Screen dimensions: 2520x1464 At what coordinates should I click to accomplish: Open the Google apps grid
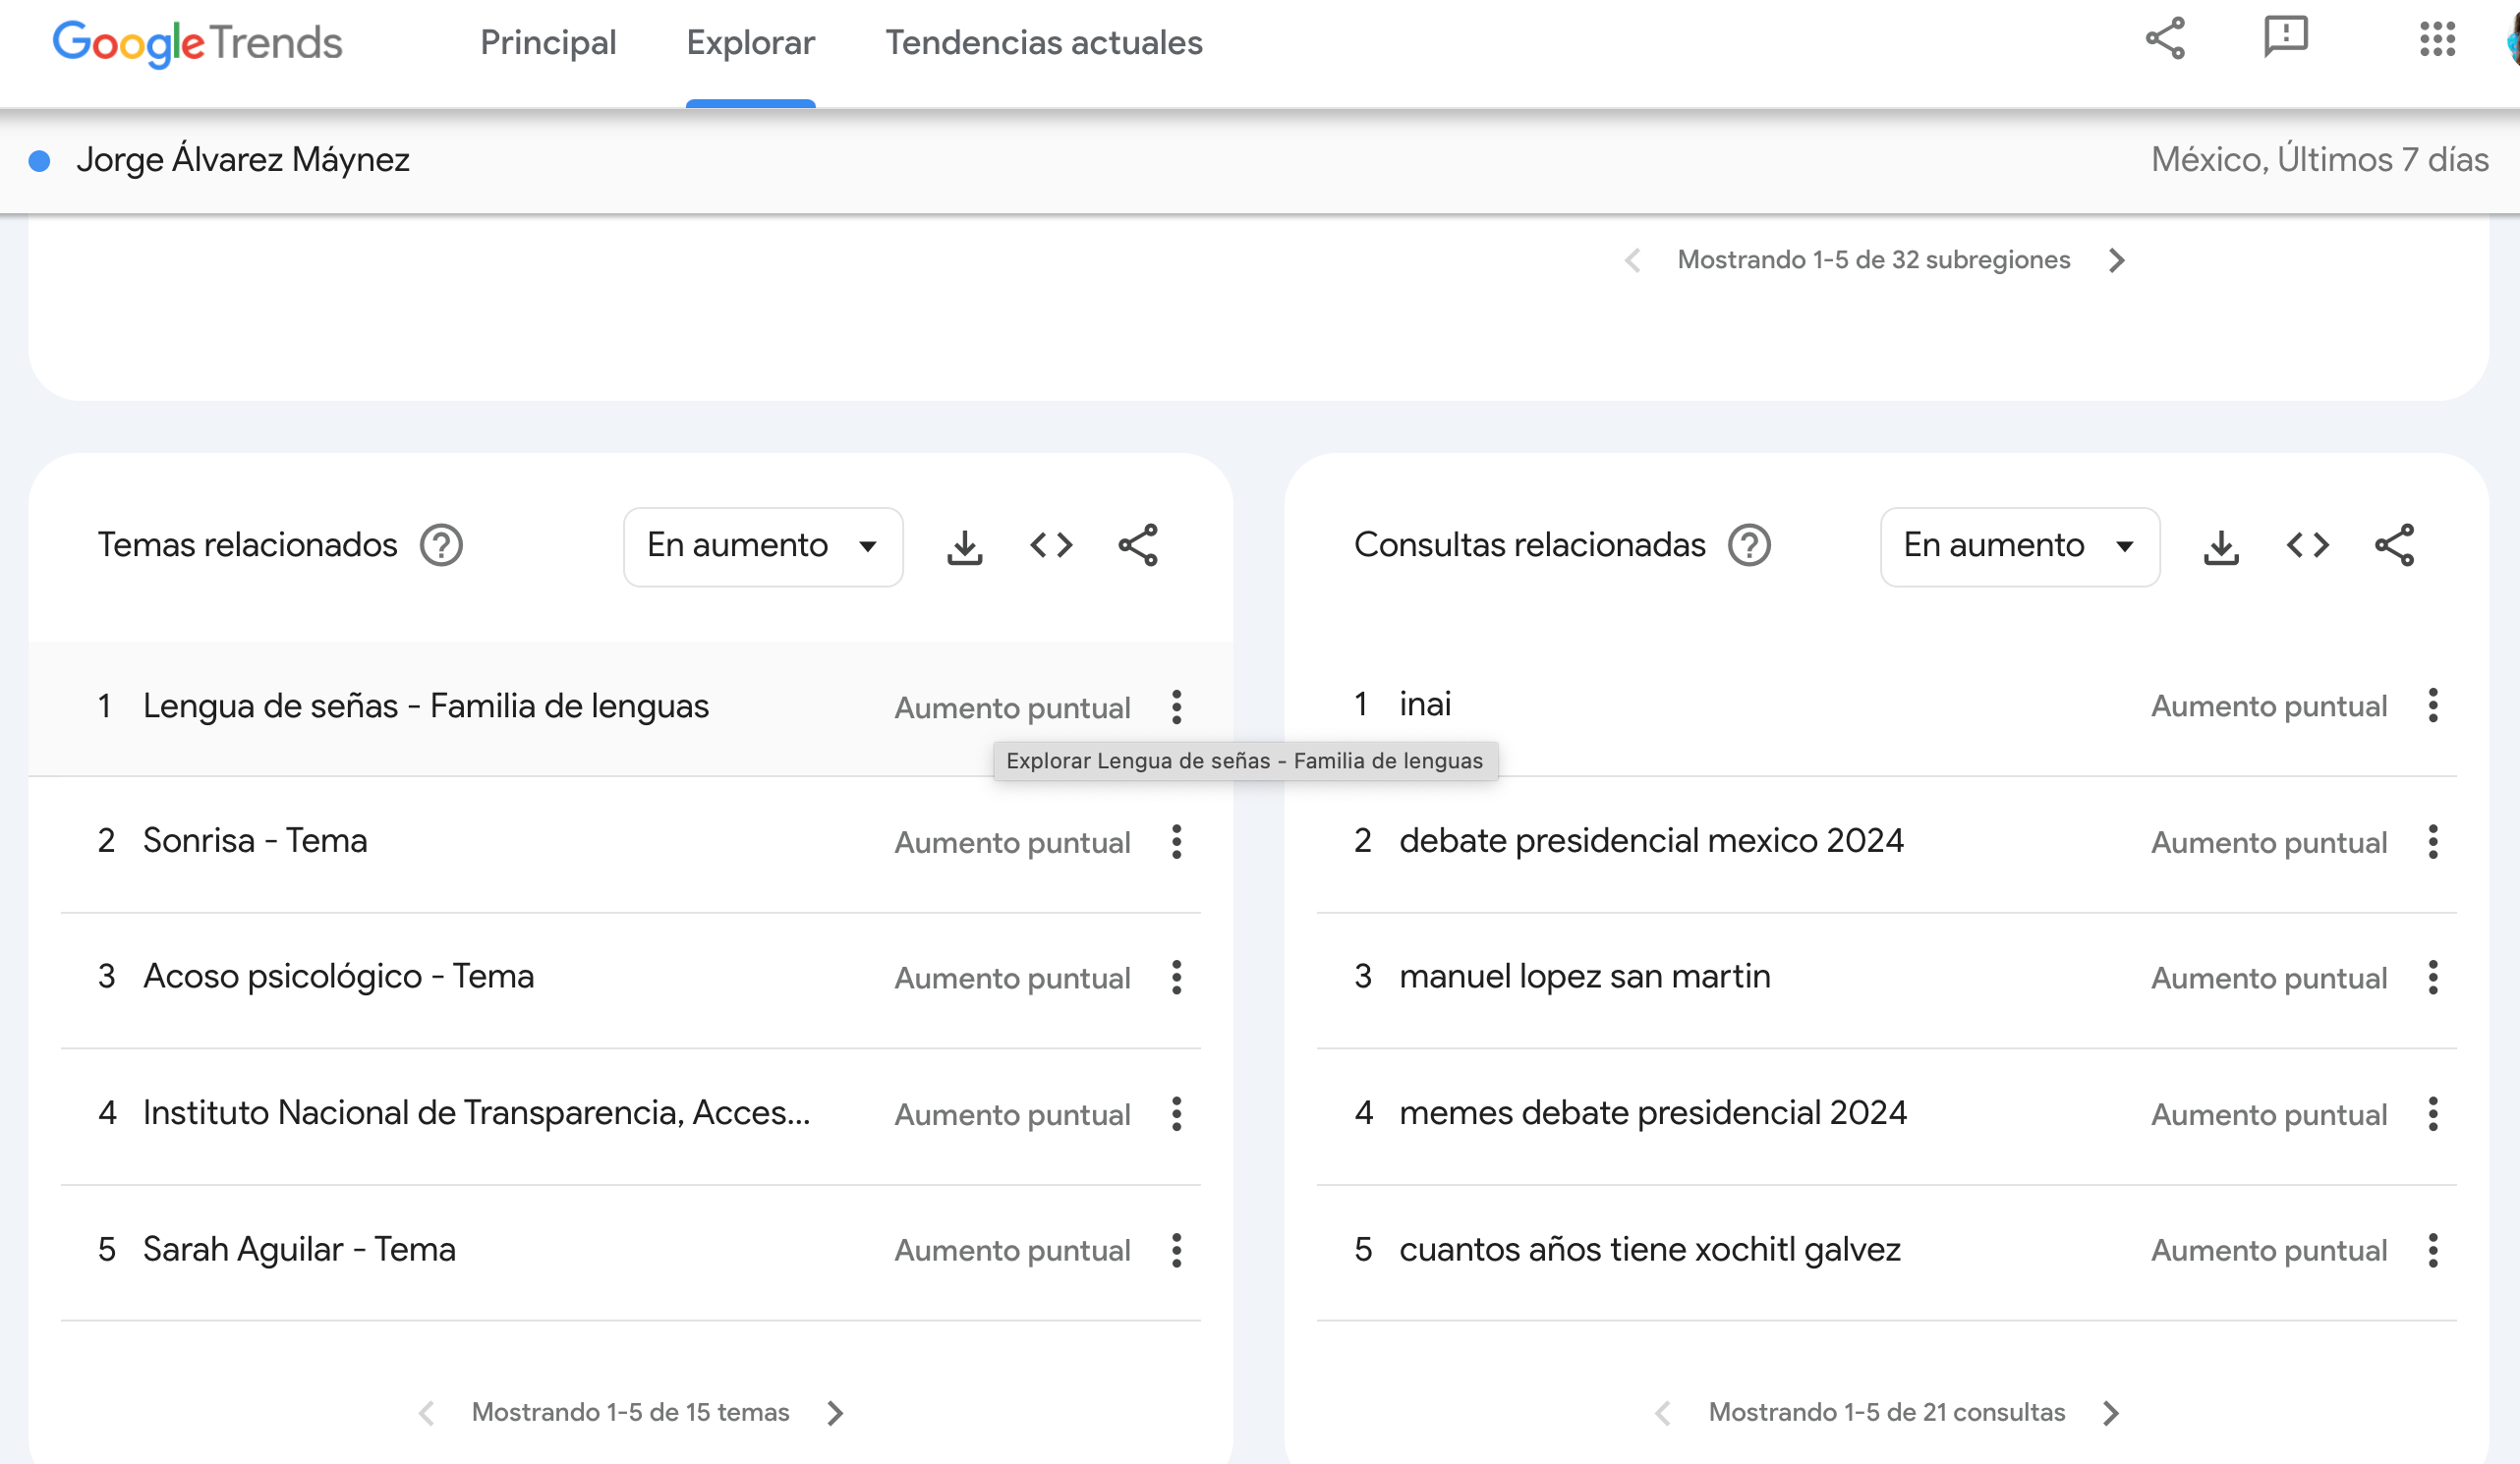(x=2437, y=40)
